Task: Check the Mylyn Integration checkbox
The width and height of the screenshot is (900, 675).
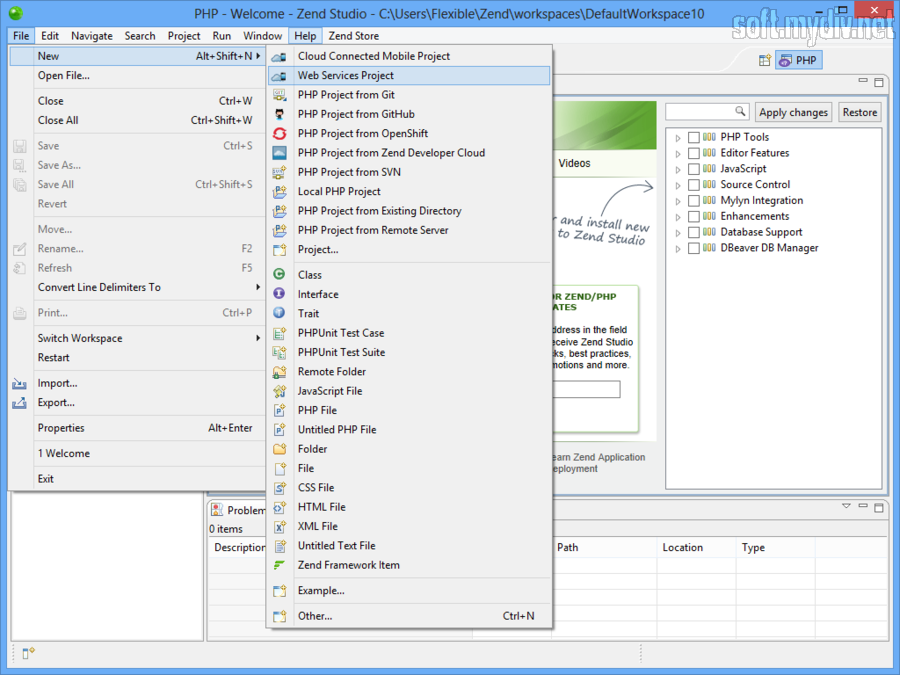Action: pyautogui.click(x=693, y=201)
